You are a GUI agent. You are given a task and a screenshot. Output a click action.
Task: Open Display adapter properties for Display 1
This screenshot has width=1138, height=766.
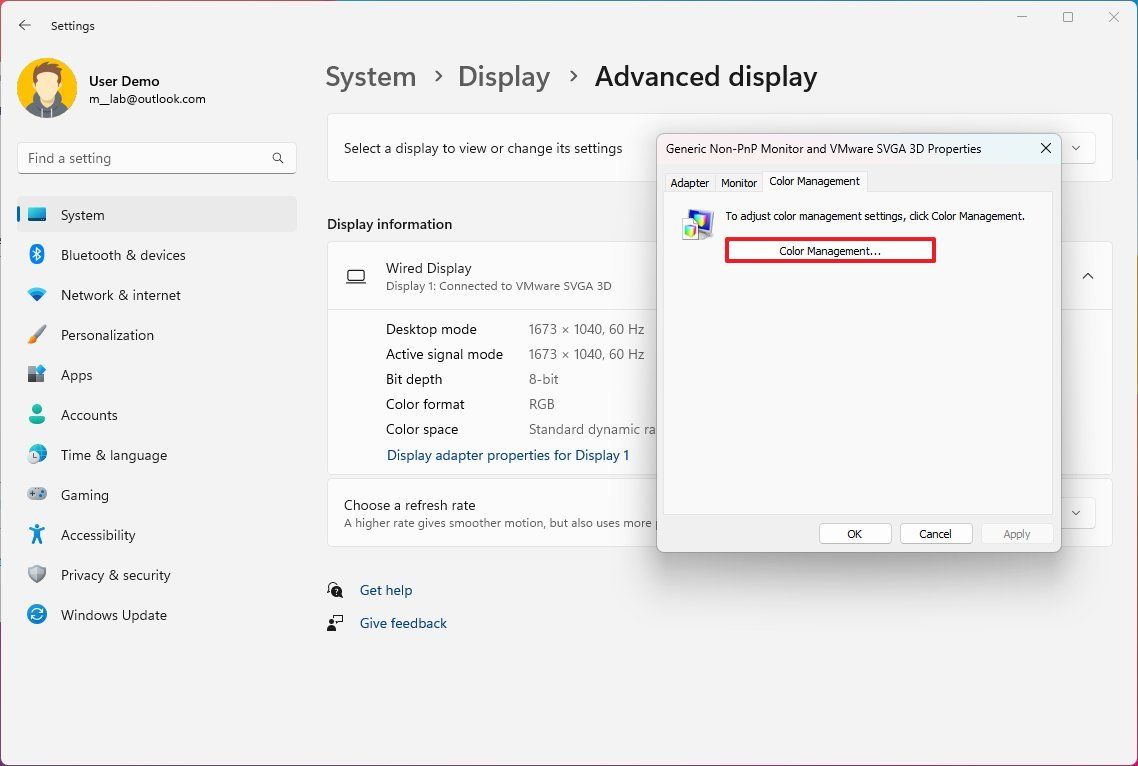[508, 455]
